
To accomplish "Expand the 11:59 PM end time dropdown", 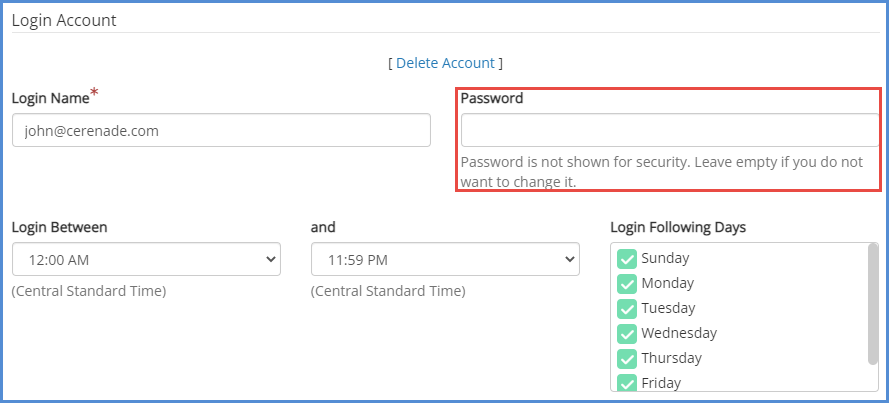I will click(445, 260).
